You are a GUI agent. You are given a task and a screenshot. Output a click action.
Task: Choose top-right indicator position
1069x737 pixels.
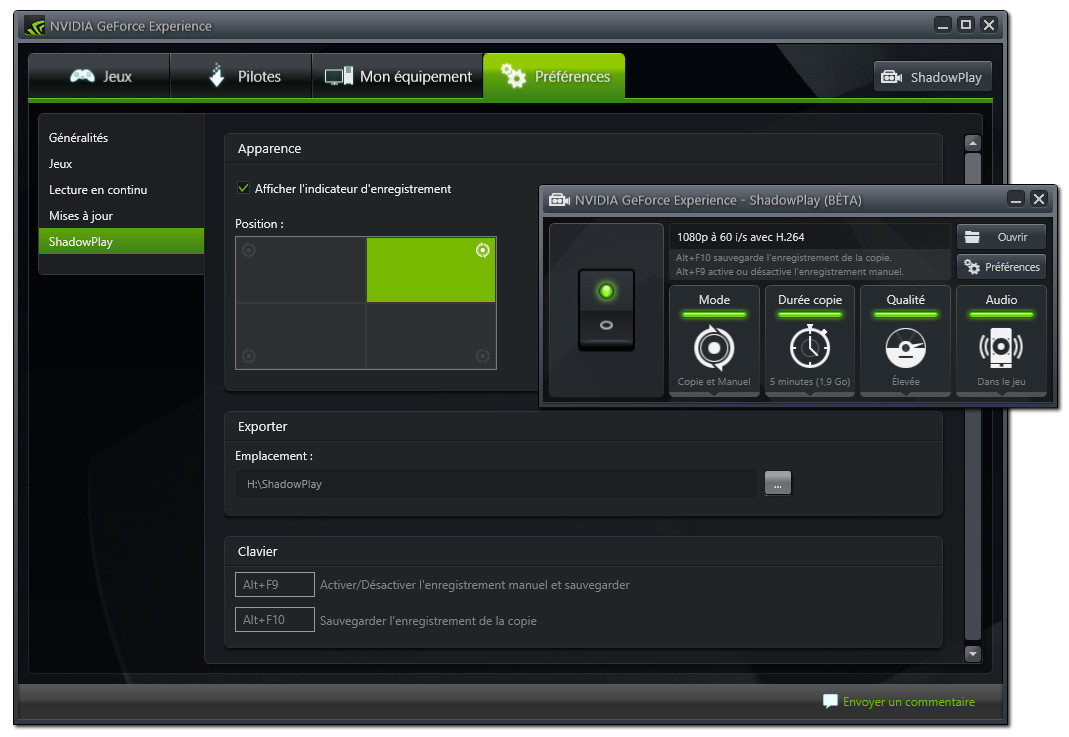431,270
